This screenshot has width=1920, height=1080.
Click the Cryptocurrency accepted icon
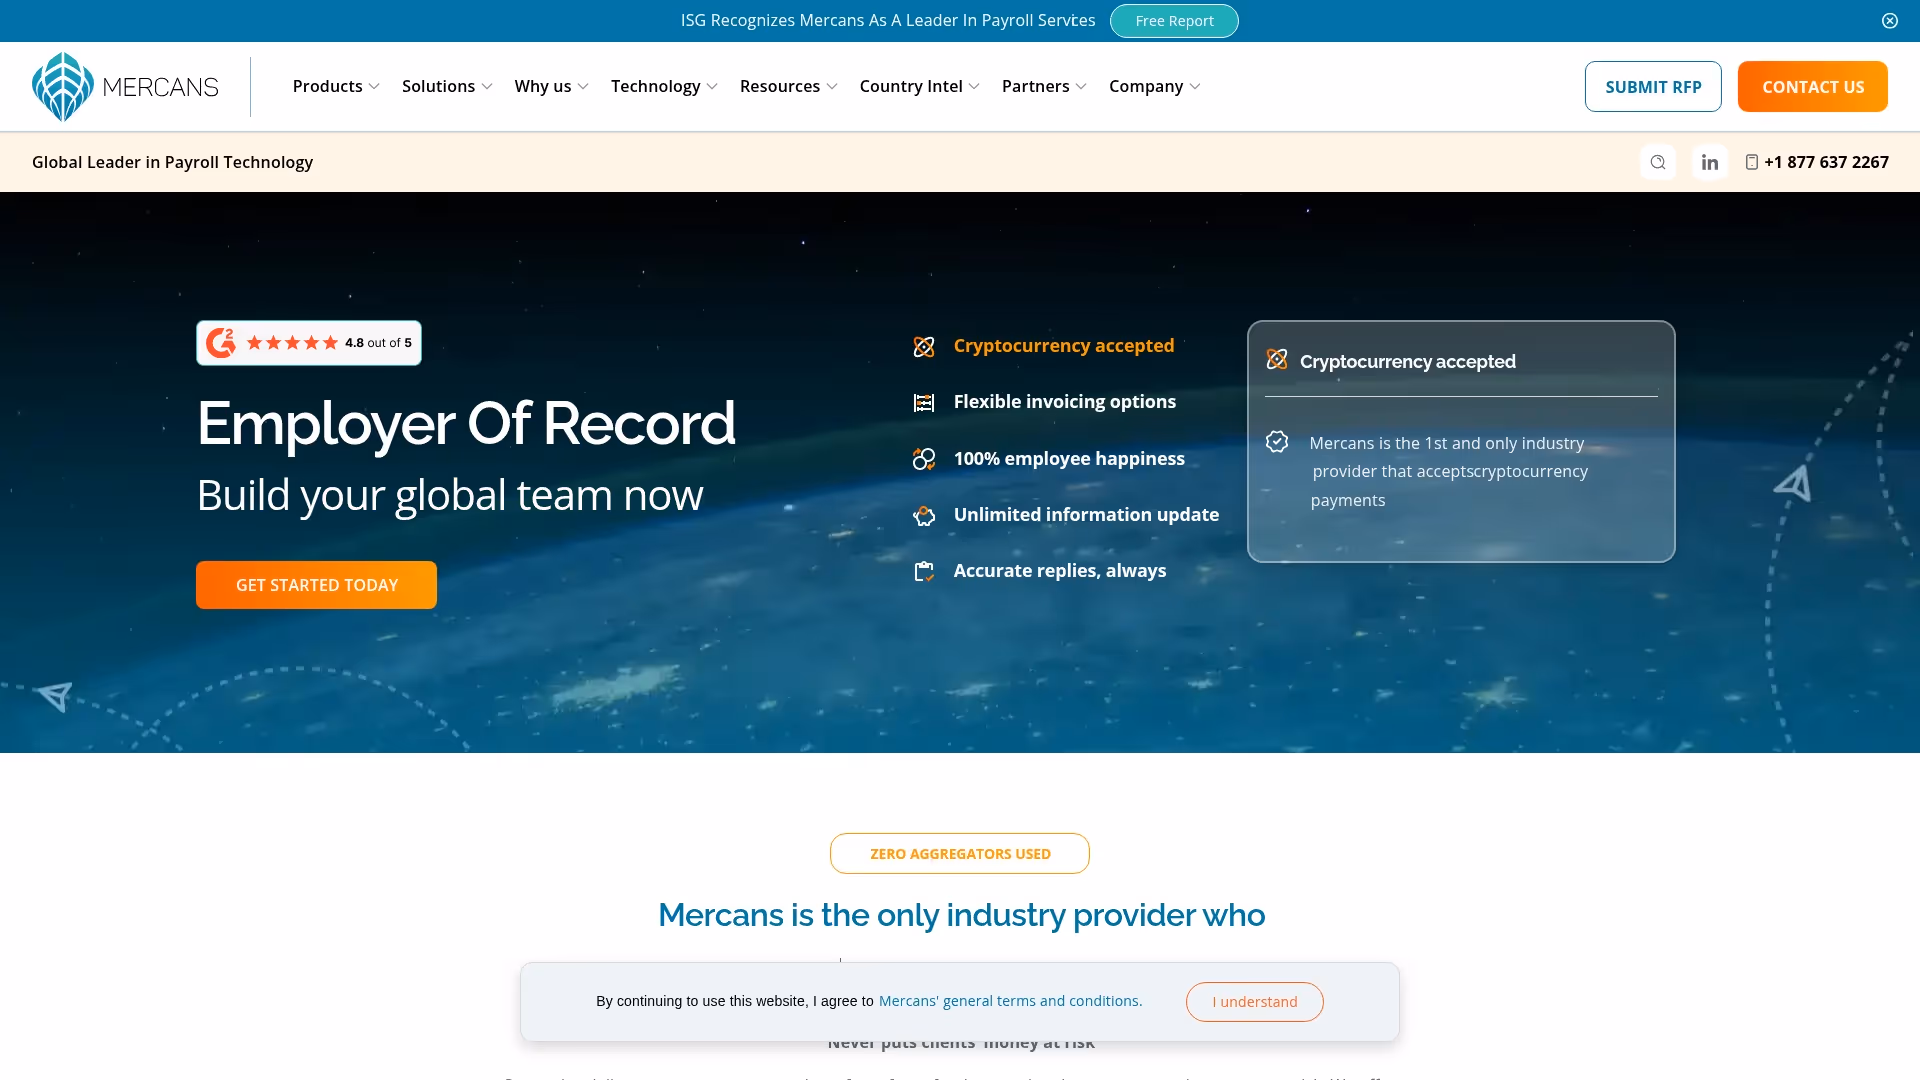pyautogui.click(x=924, y=346)
